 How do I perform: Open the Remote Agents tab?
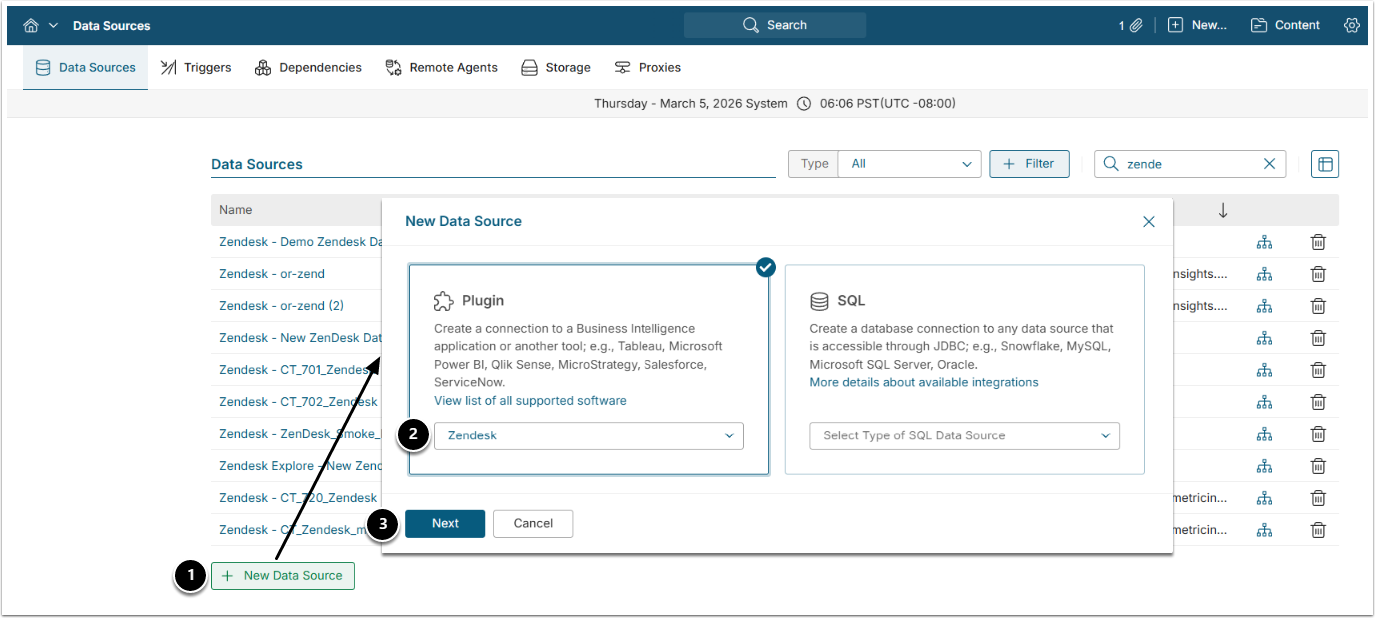(441, 68)
